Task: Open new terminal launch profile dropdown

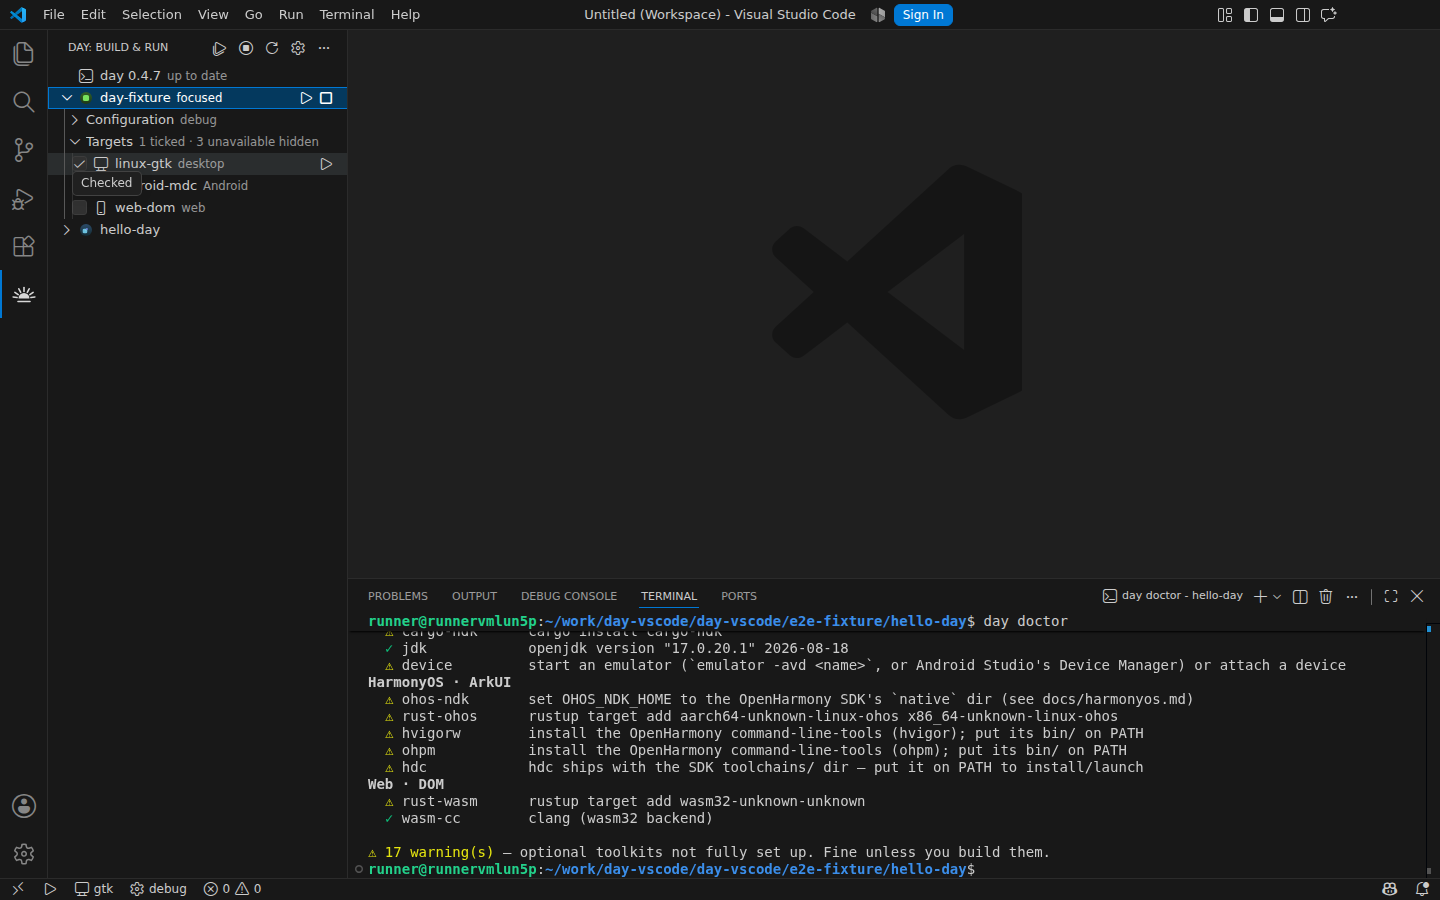Action: [x=1277, y=597]
